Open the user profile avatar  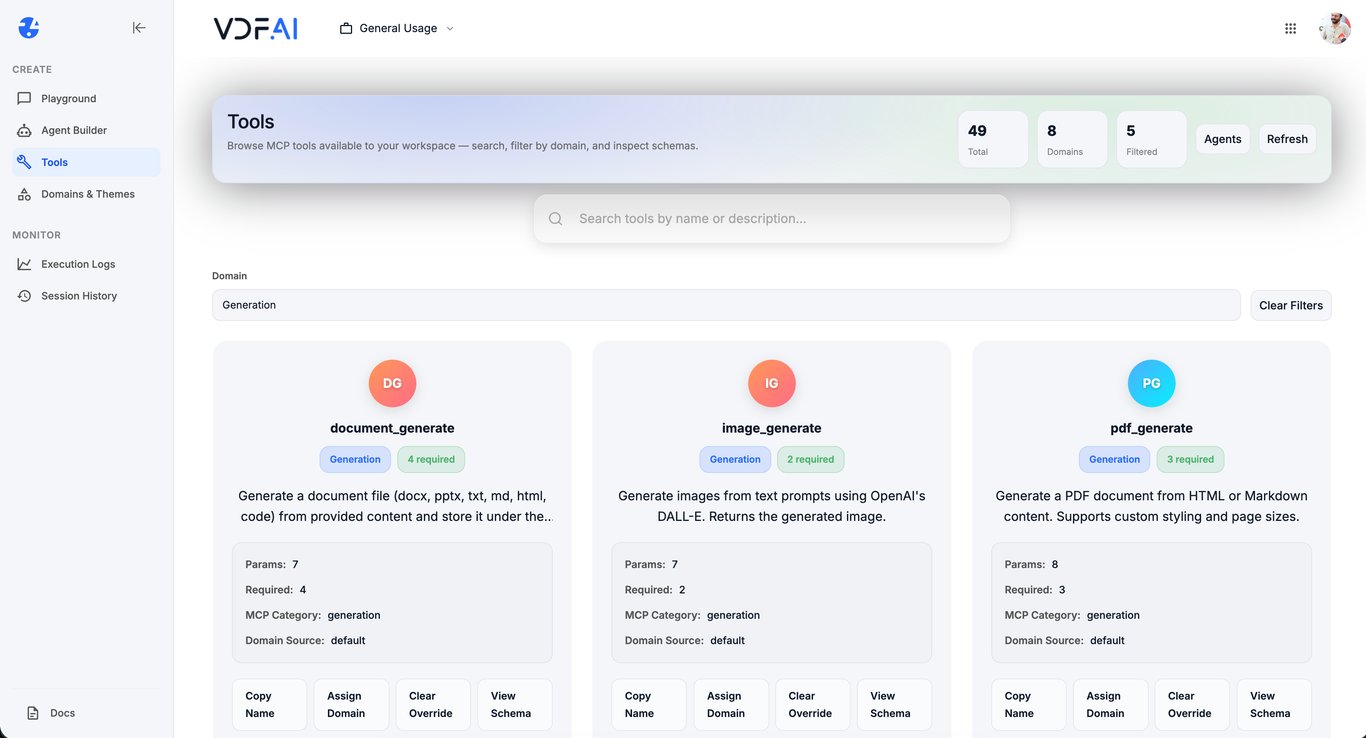pos(1334,28)
